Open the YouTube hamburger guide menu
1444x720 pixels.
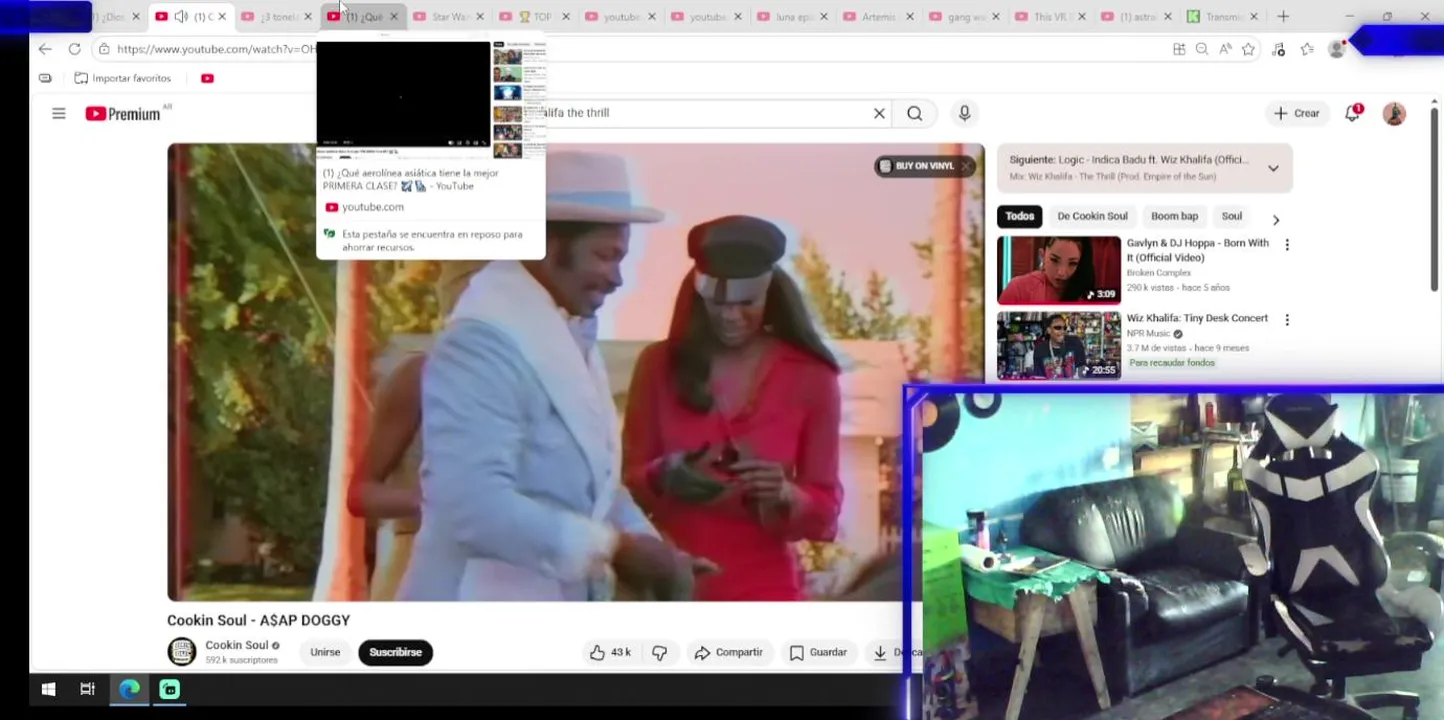[x=59, y=114]
